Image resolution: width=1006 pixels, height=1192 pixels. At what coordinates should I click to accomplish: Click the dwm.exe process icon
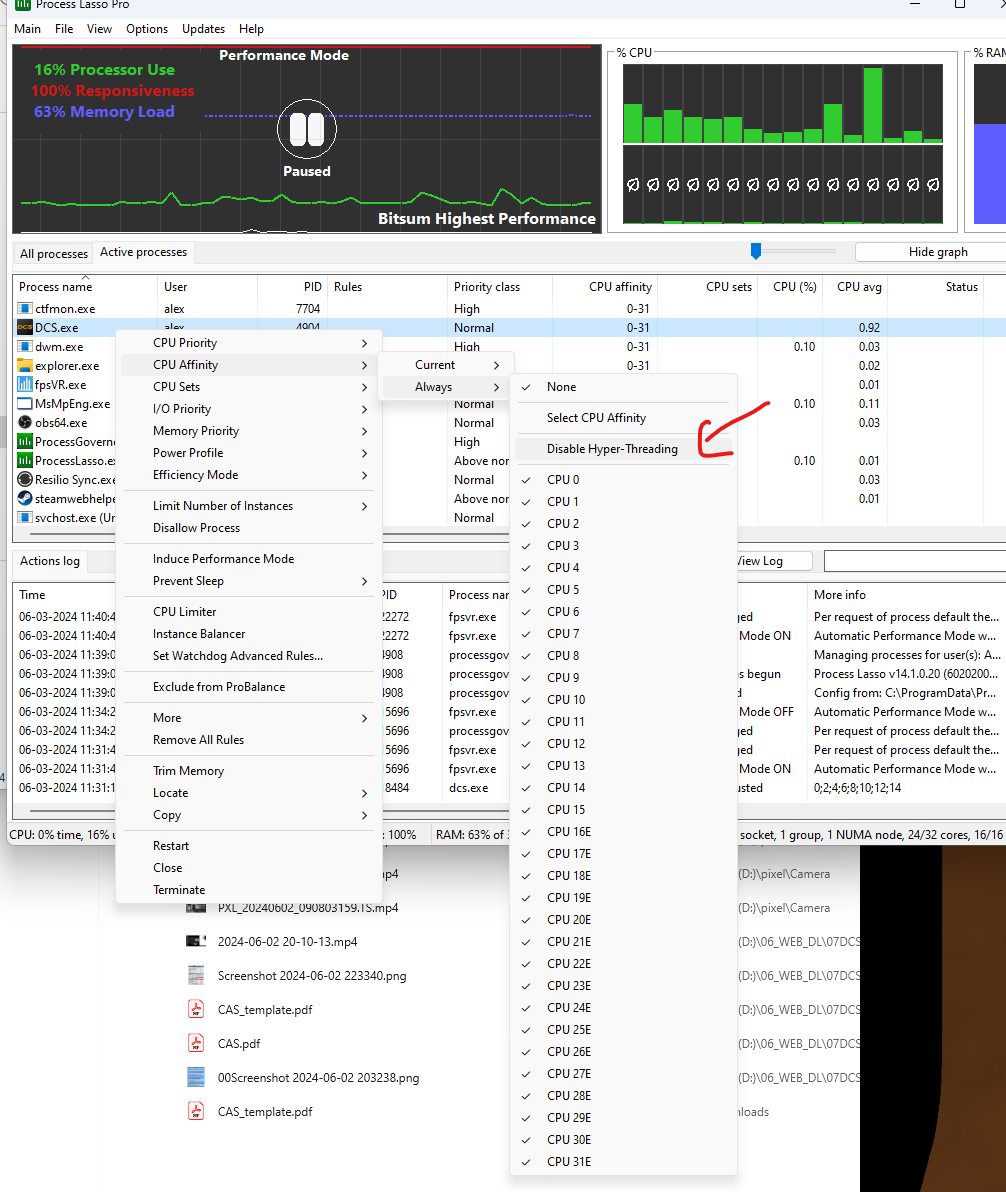coord(24,347)
